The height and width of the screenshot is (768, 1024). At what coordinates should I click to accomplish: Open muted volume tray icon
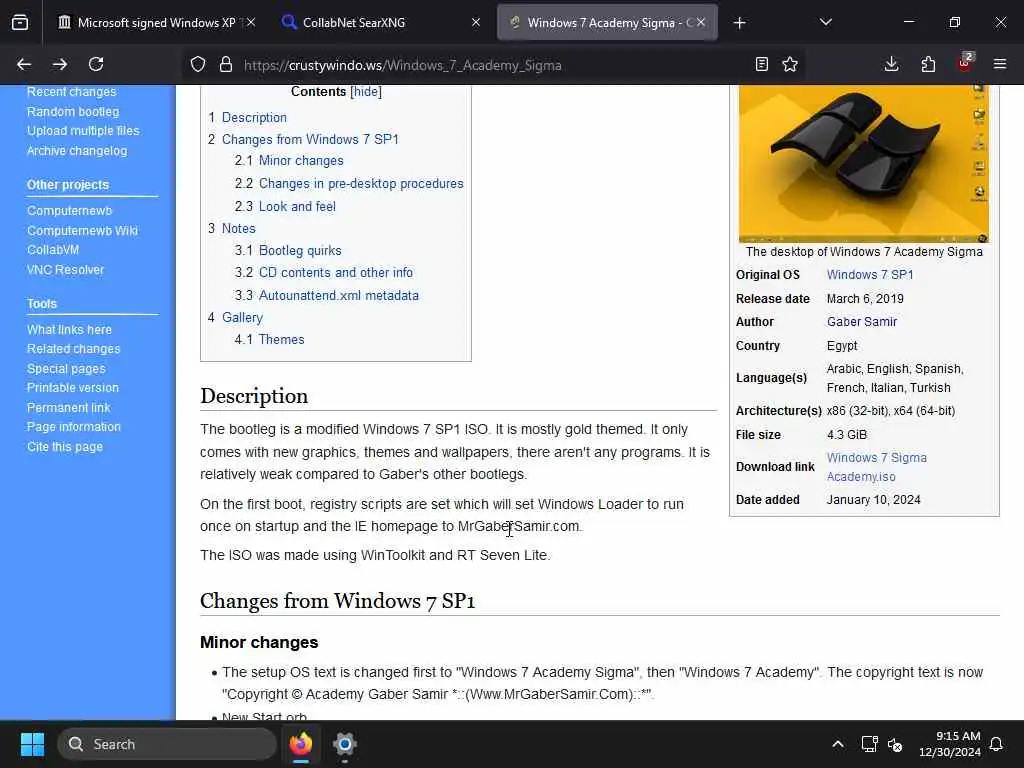[x=895, y=744]
